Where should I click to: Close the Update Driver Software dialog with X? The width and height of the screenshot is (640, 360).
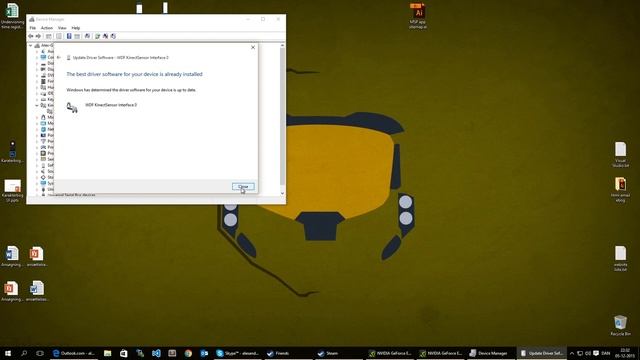(x=253, y=47)
